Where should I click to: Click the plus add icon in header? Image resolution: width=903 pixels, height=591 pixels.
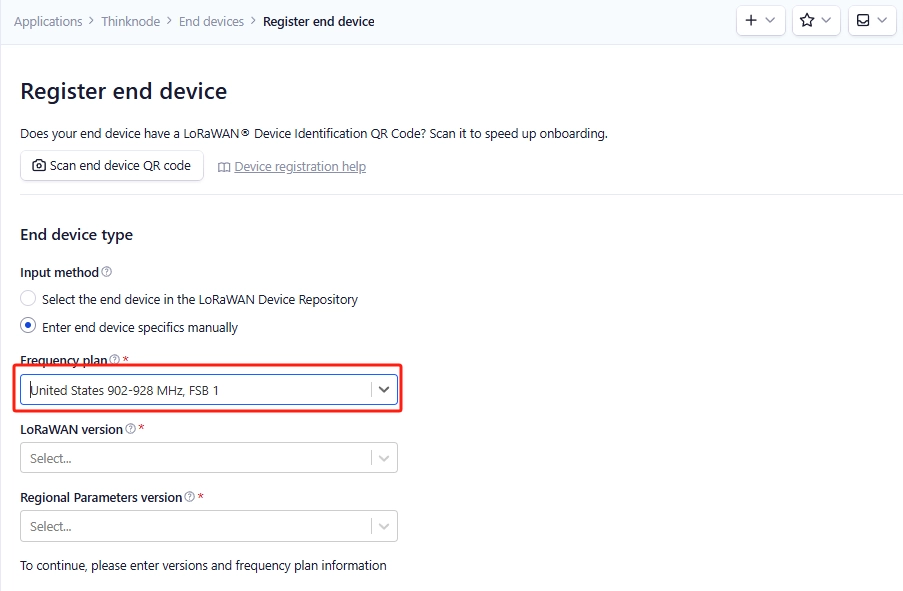click(x=750, y=21)
